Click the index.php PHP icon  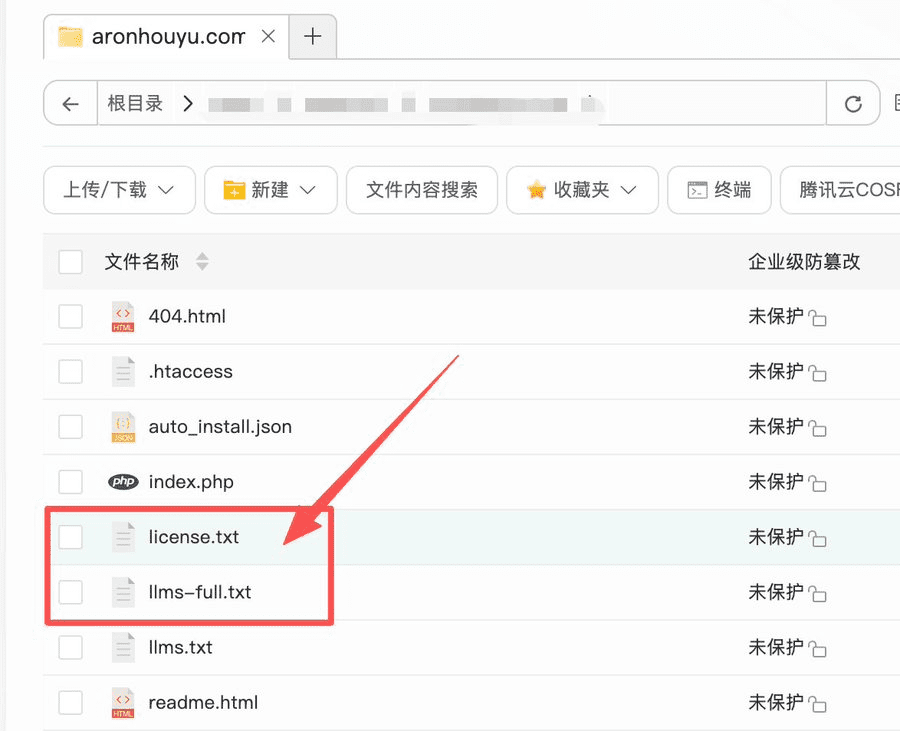coord(123,481)
